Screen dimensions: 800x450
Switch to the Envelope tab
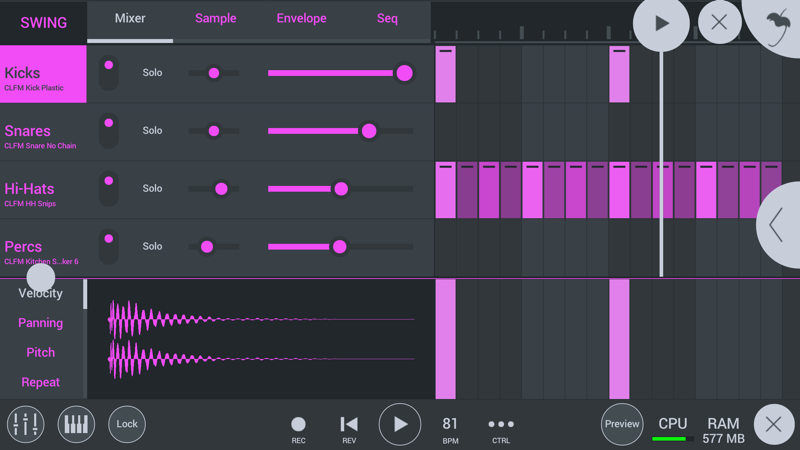click(x=301, y=19)
